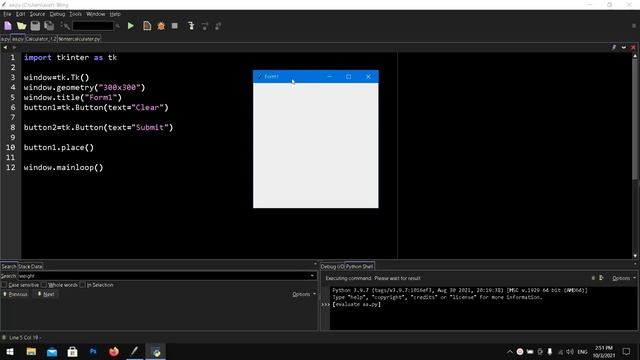Go back in editor history with left arrow

[5, 47]
